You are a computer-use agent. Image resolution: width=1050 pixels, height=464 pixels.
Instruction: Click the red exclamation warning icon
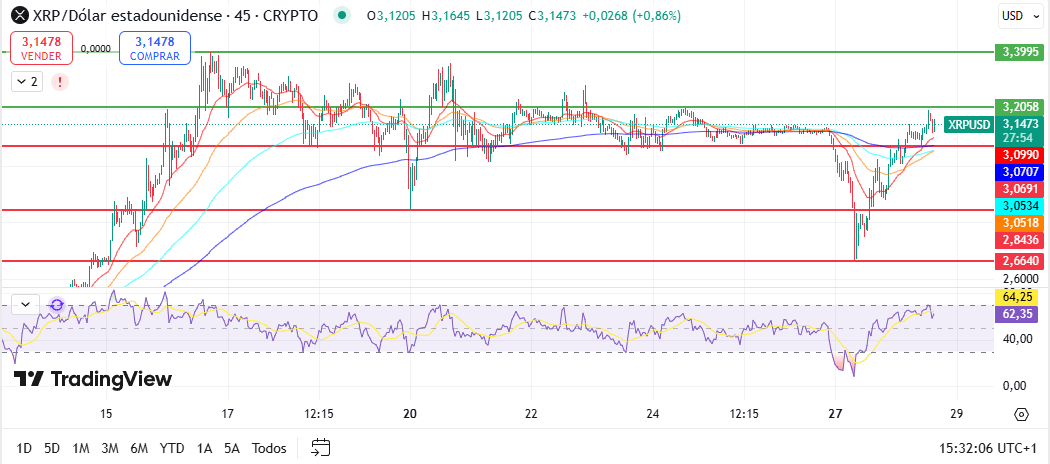[x=60, y=82]
